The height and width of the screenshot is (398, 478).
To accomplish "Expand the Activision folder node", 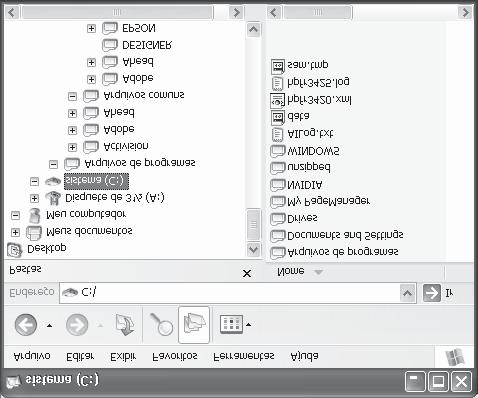I will (72, 147).
